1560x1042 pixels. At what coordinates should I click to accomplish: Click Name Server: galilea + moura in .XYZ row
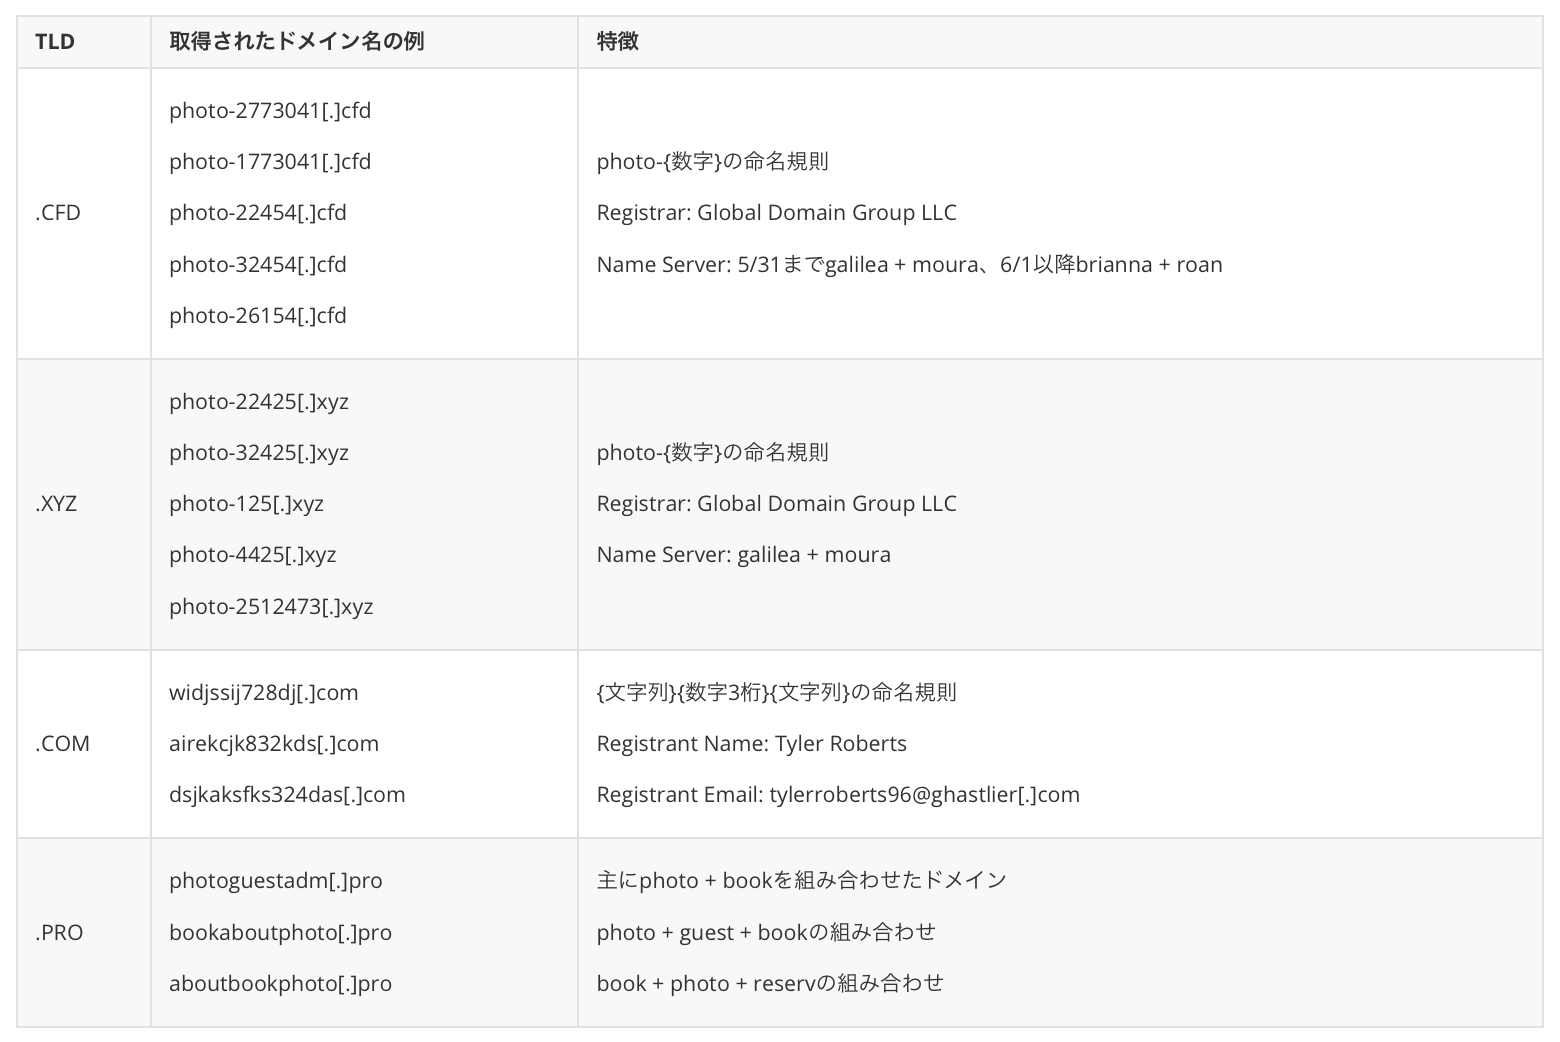click(744, 555)
